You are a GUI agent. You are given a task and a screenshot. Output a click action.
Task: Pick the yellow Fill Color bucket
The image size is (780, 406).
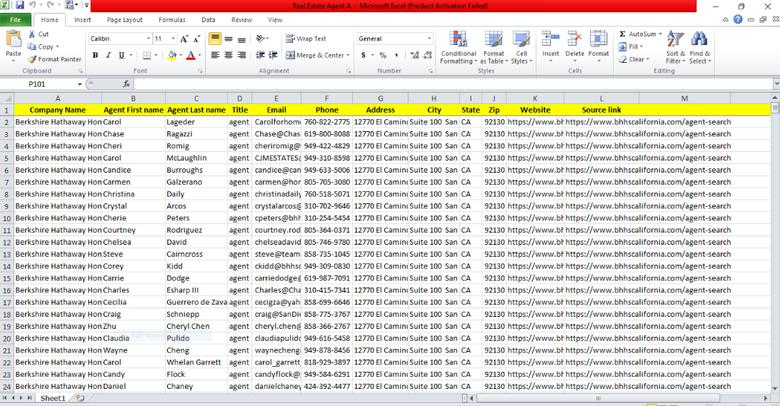click(x=171, y=56)
